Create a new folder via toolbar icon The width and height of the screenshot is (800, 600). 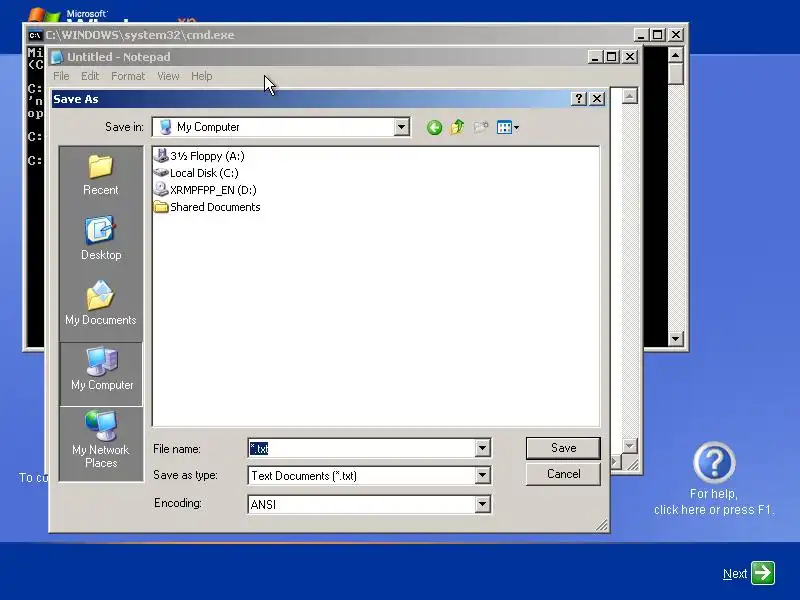click(481, 127)
